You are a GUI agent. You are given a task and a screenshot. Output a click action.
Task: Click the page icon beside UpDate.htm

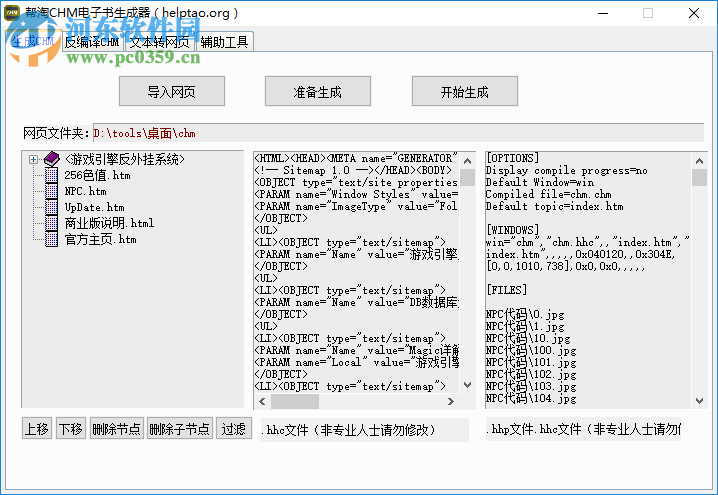pyautogui.click(x=51, y=207)
